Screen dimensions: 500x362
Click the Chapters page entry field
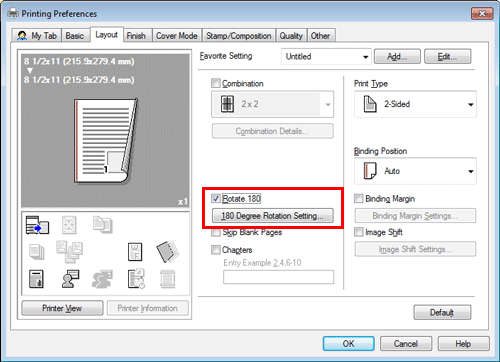[x=278, y=277]
